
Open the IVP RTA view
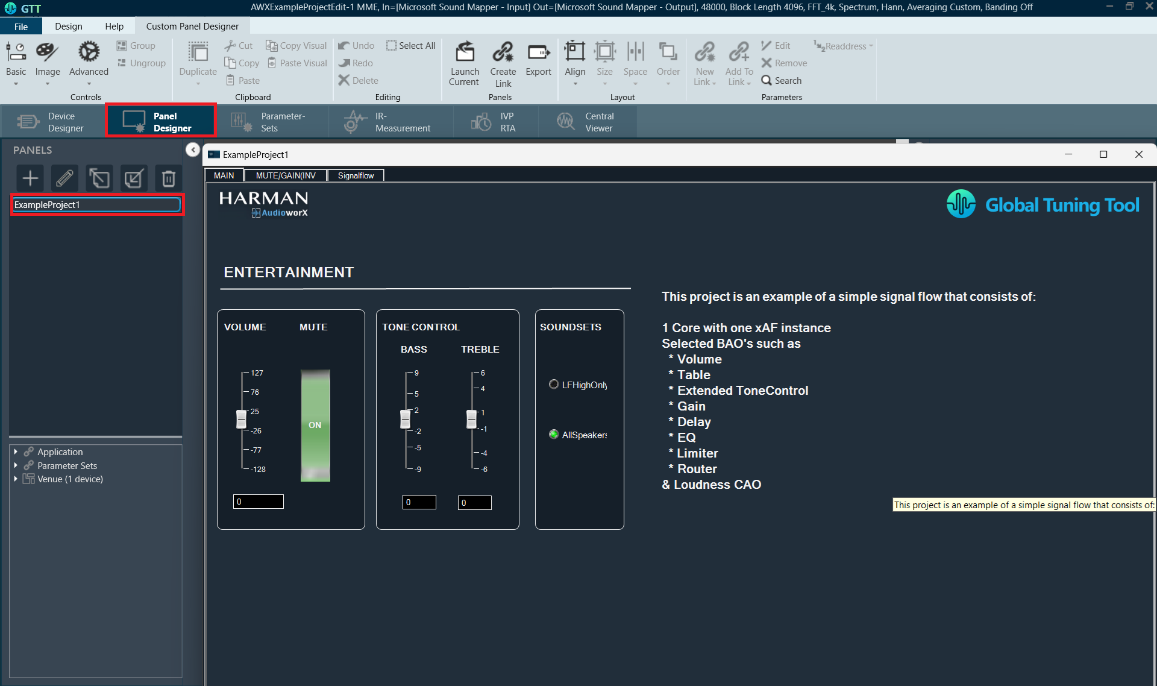(x=494, y=122)
